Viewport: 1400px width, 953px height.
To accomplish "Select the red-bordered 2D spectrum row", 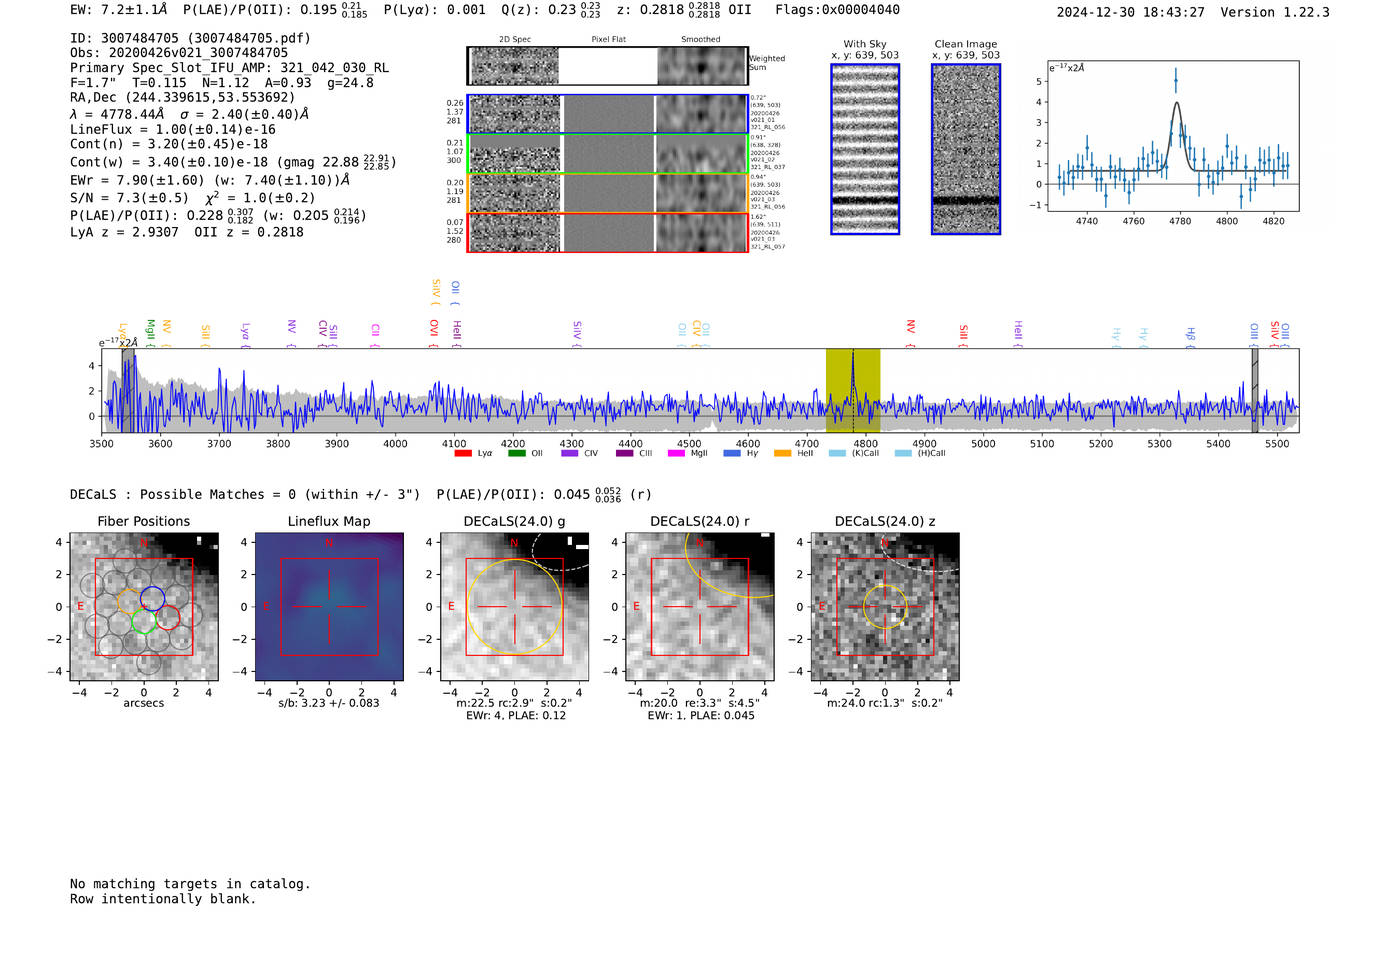I will [608, 232].
